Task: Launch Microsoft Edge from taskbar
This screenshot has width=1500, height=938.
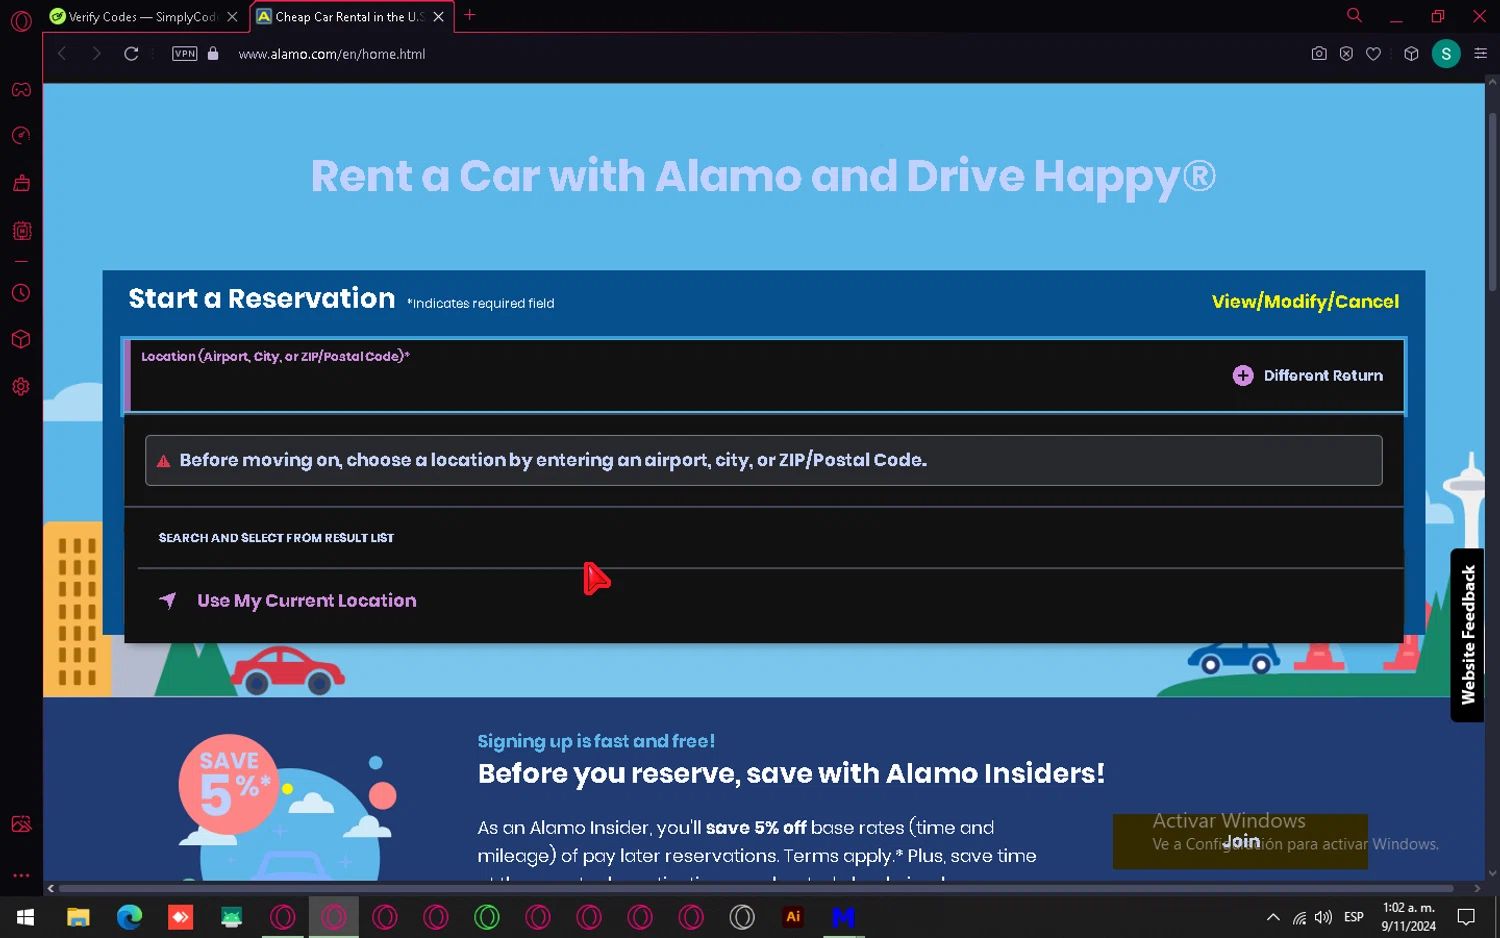Action: tap(129, 917)
